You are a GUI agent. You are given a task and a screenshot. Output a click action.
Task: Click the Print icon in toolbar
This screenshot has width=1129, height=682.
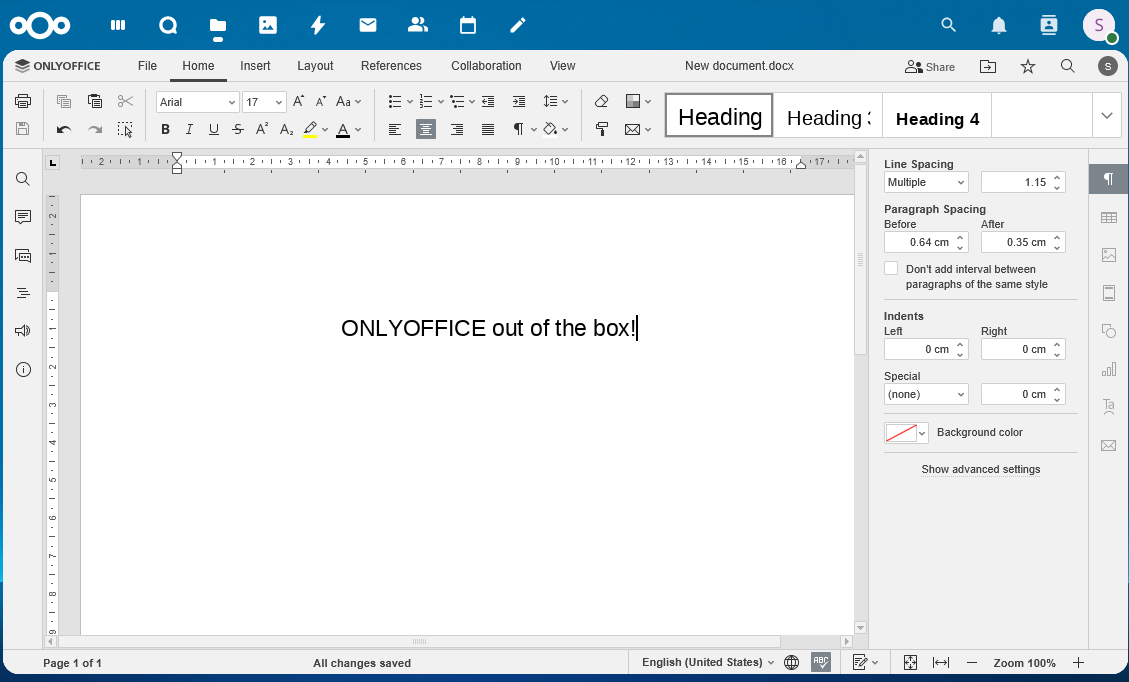coord(22,102)
